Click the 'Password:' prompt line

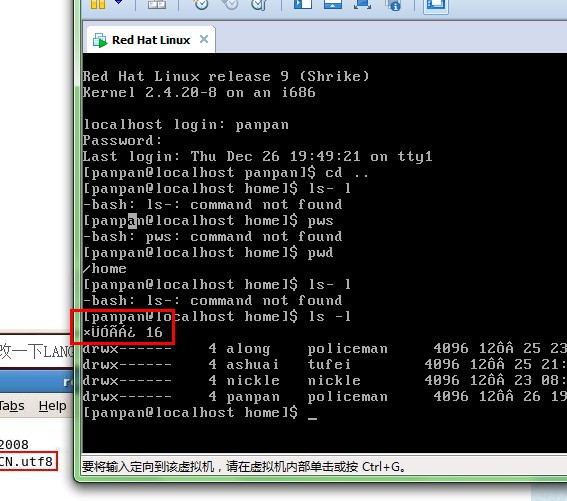(122, 140)
